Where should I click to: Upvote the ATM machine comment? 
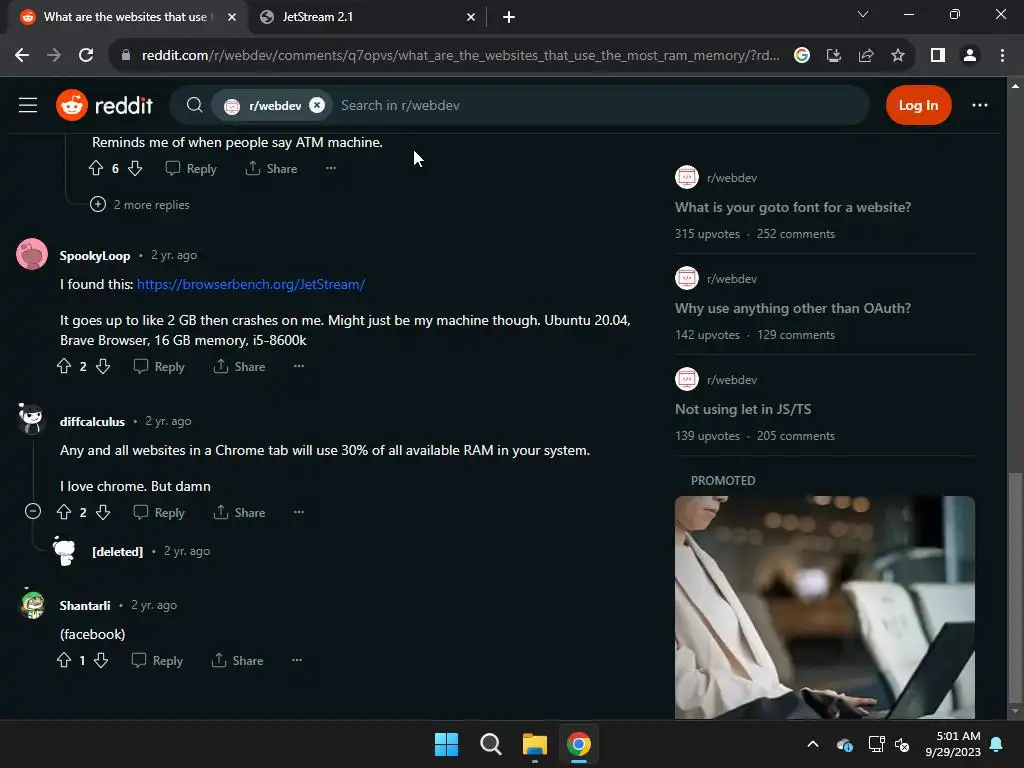click(96, 168)
